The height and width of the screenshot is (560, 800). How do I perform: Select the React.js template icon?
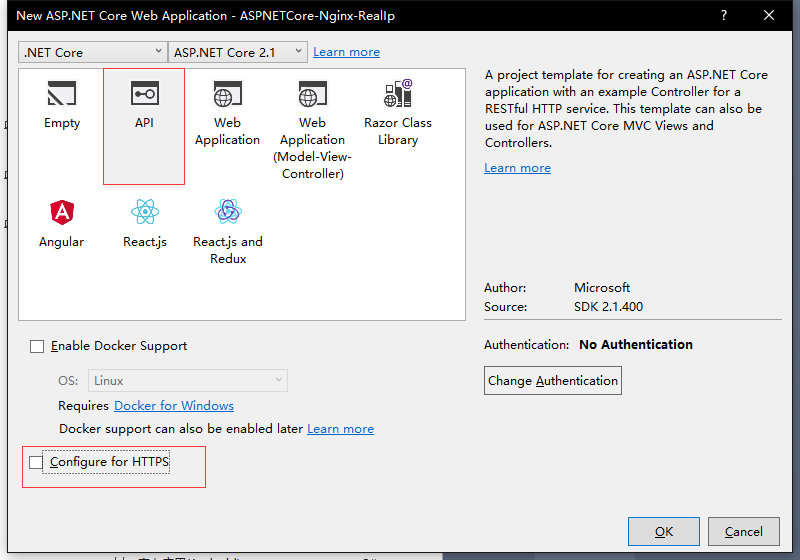pos(145,213)
